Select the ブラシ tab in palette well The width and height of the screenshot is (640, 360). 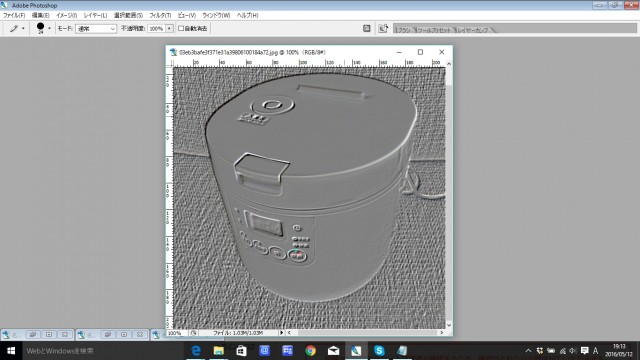pos(403,30)
